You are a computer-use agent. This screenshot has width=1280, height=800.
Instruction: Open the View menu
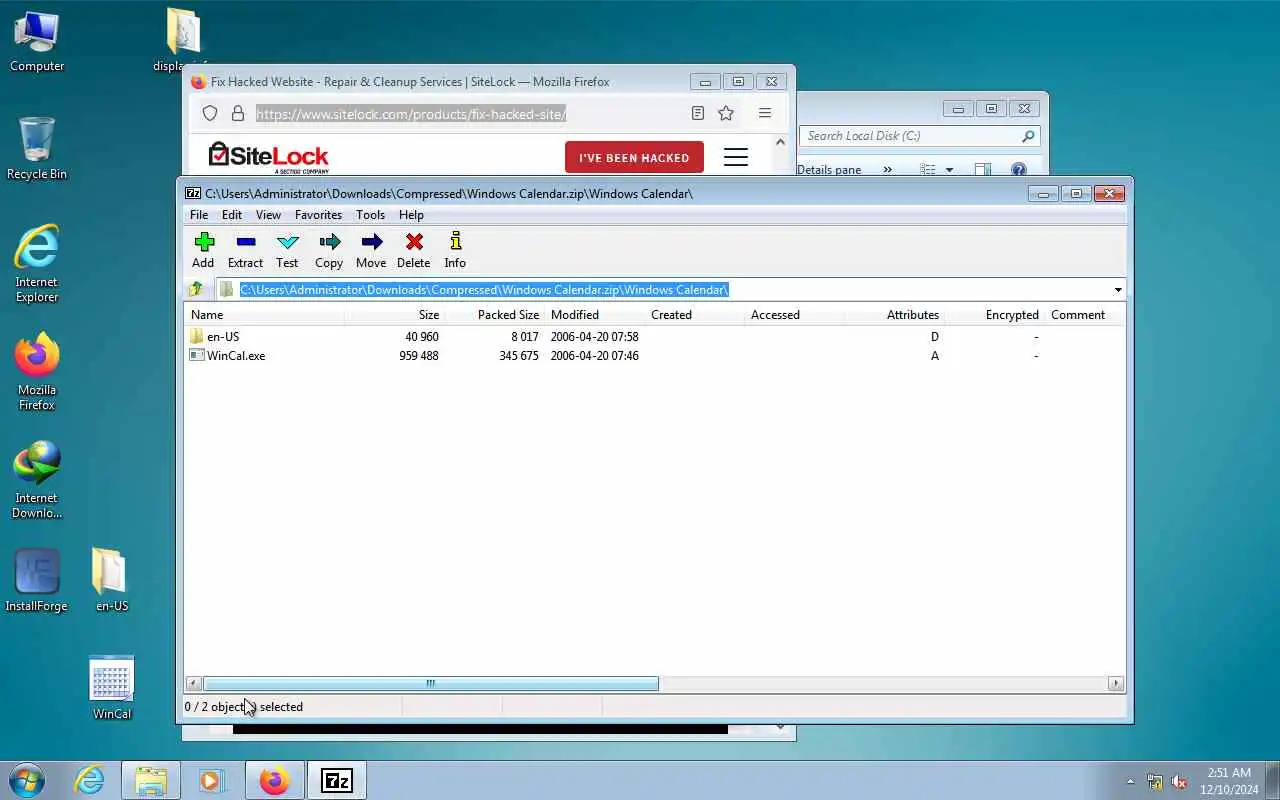click(268, 215)
